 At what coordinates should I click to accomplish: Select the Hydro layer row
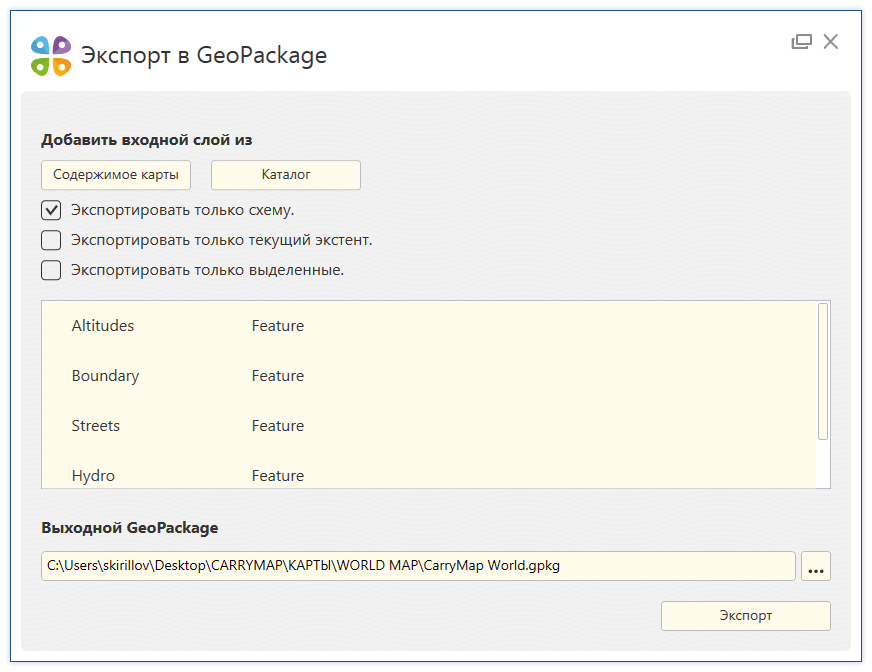429,470
